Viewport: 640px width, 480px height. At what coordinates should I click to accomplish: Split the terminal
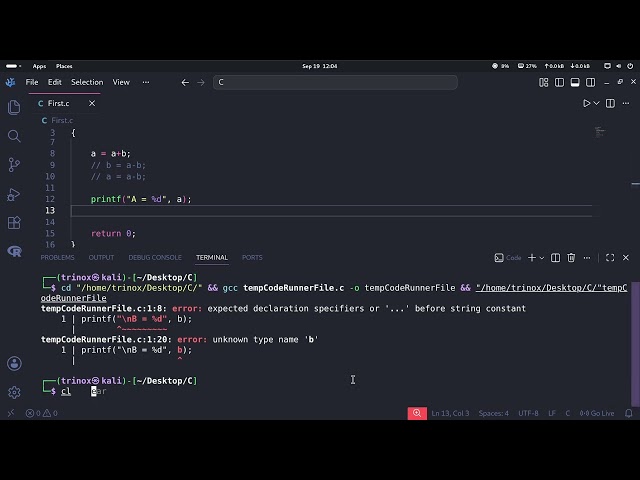[556, 258]
